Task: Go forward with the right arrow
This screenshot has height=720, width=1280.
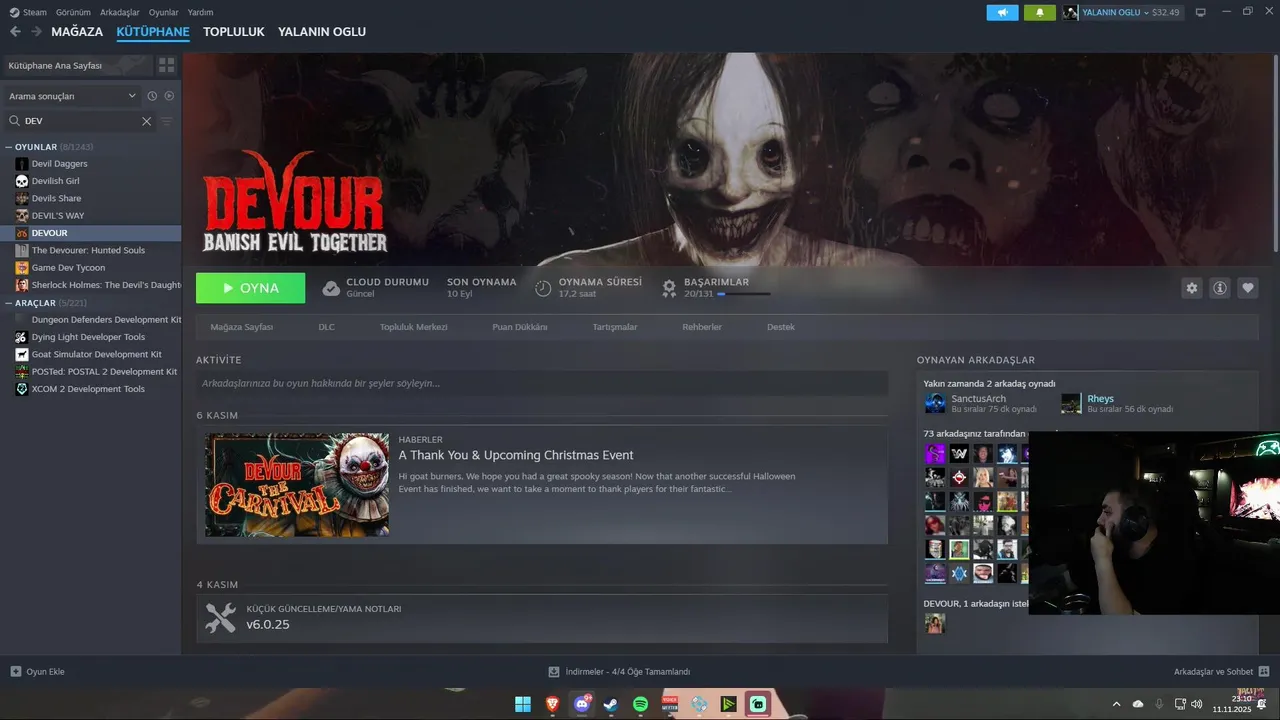Action: [36, 32]
